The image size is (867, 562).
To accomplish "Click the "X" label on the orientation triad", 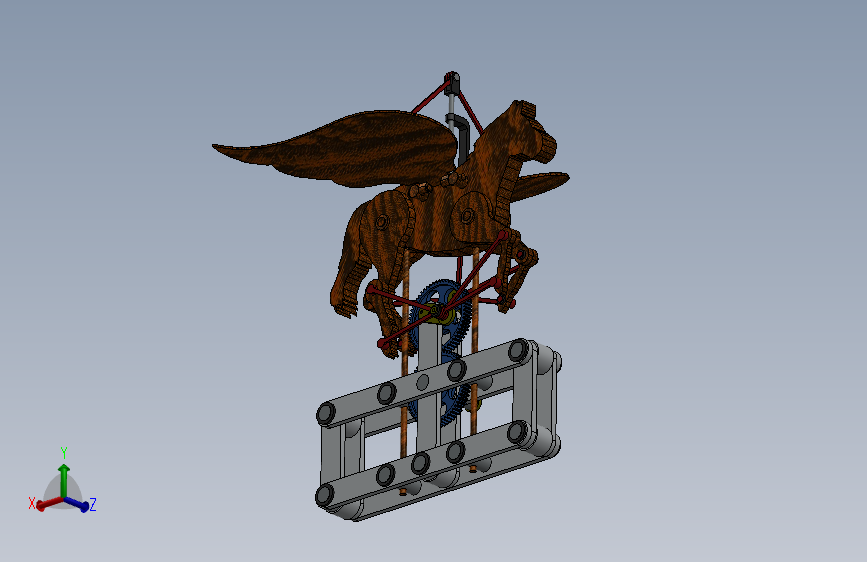I will point(32,503).
